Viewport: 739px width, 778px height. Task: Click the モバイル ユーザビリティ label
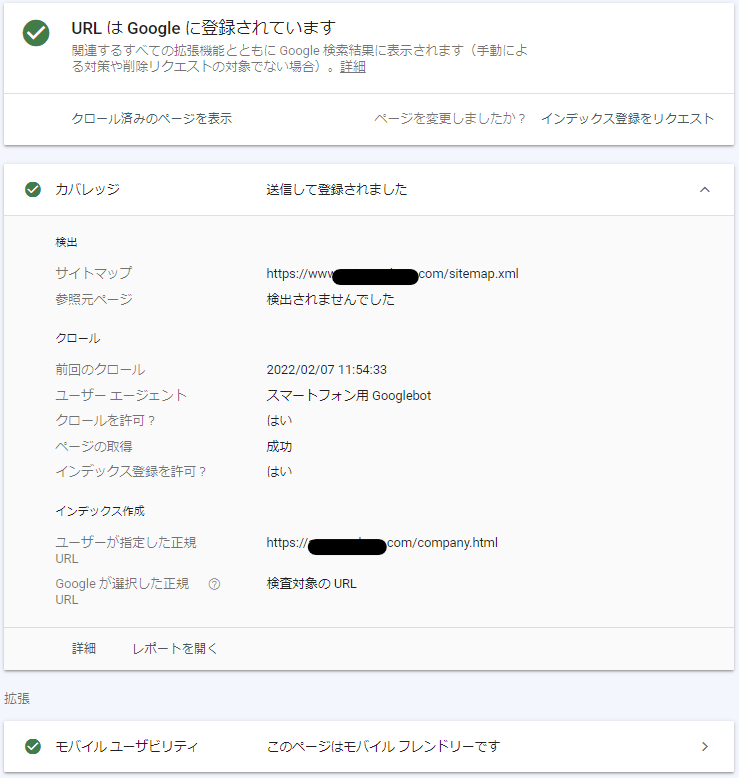coord(127,746)
